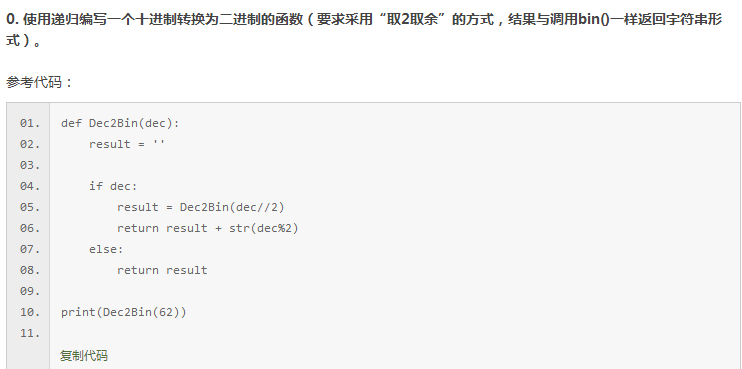Click the return result + str(dec%2) line
The height and width of the screenshot is (369, 742).
coord(208,228)
